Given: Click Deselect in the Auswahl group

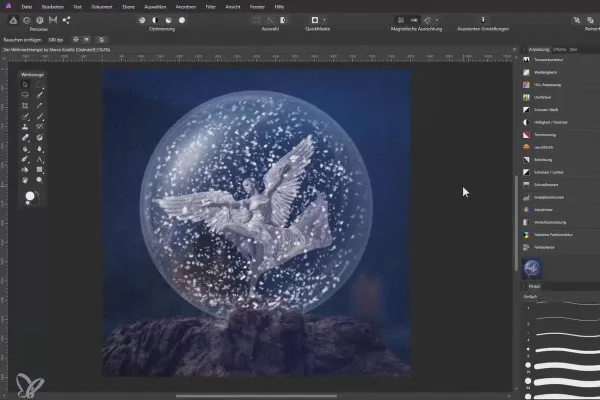Looking at the screenshot, I should point(270,20).
